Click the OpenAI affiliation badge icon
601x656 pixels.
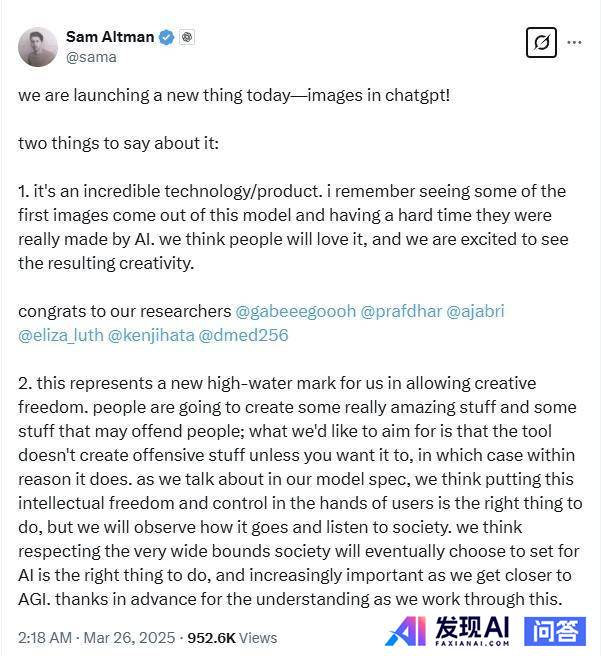pos(187,37)
